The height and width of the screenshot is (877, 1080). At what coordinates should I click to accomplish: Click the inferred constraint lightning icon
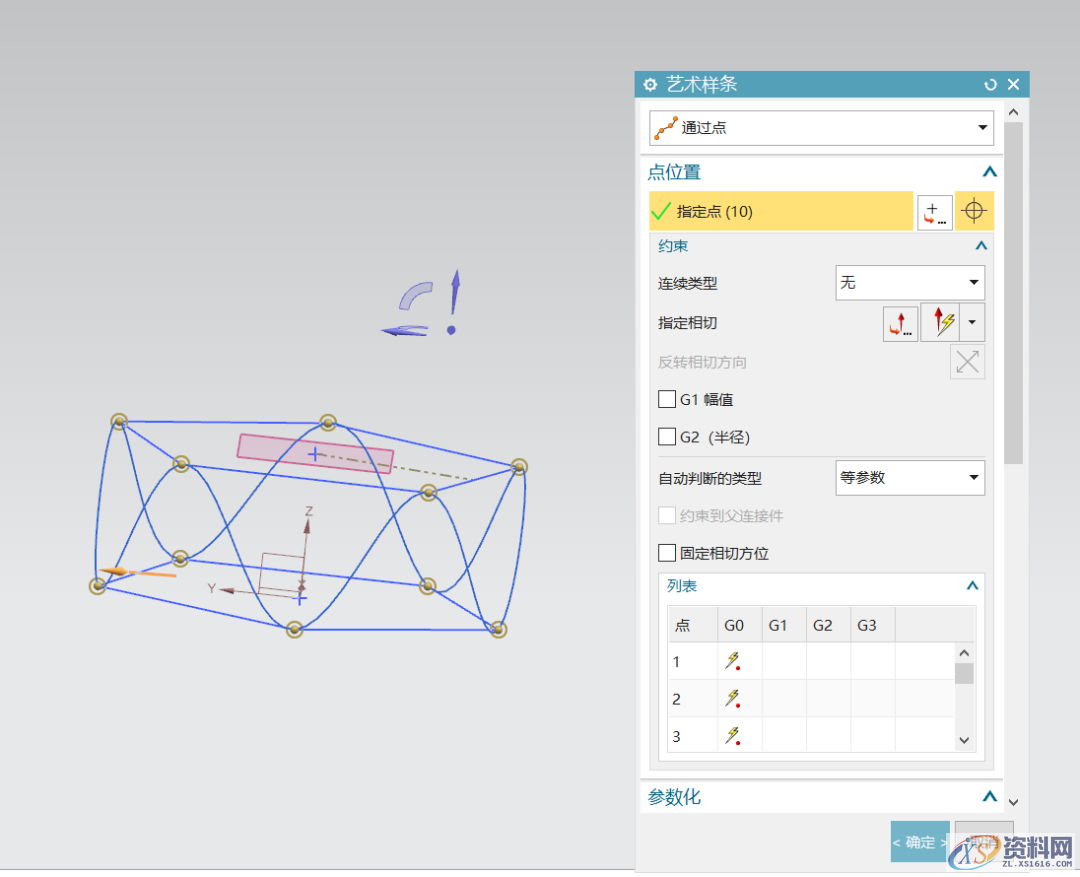click(943, 323)
